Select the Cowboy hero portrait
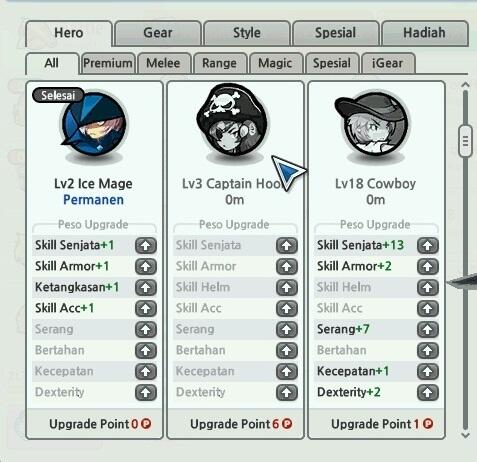 point(374,125)
